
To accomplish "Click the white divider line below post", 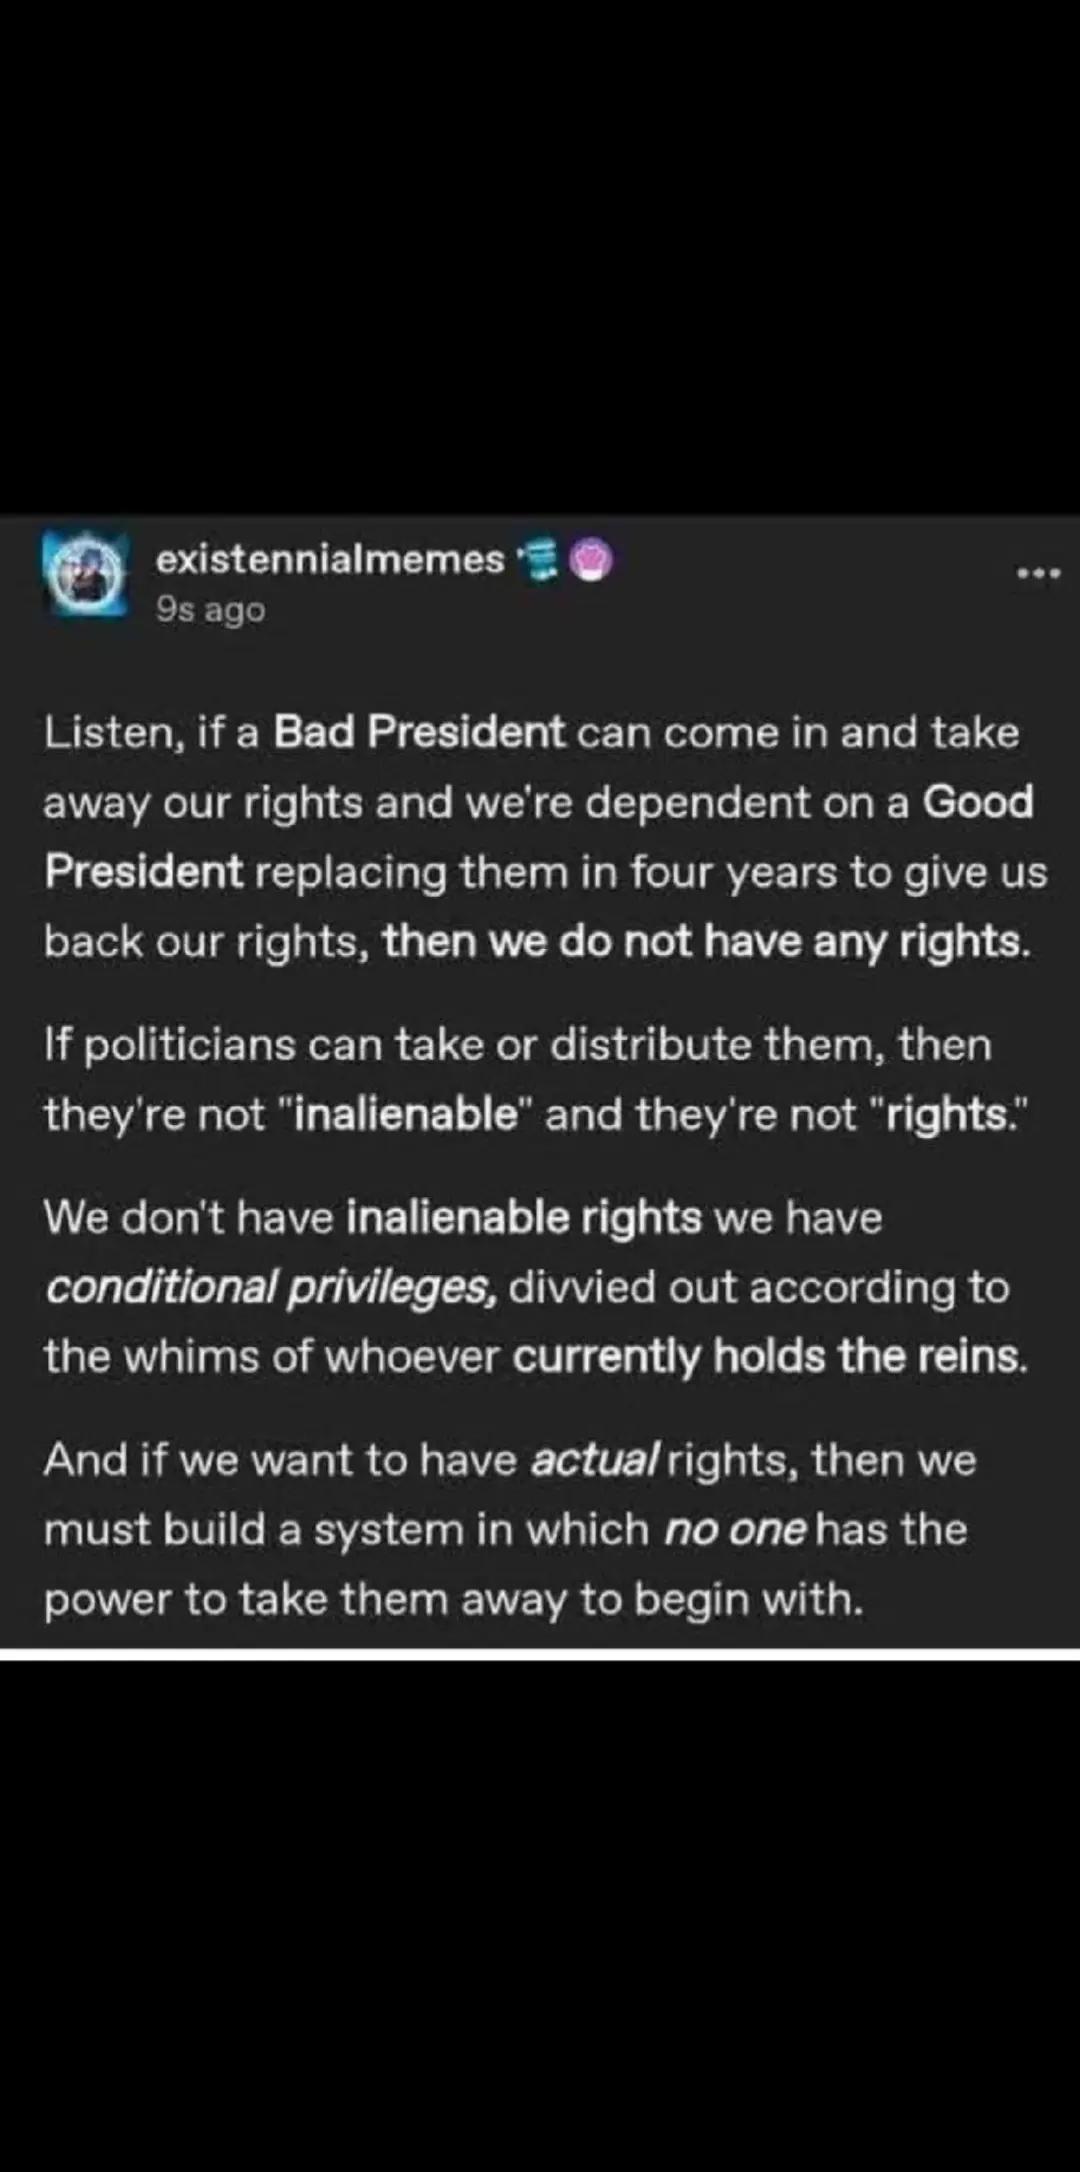I will coord(540,1654).
